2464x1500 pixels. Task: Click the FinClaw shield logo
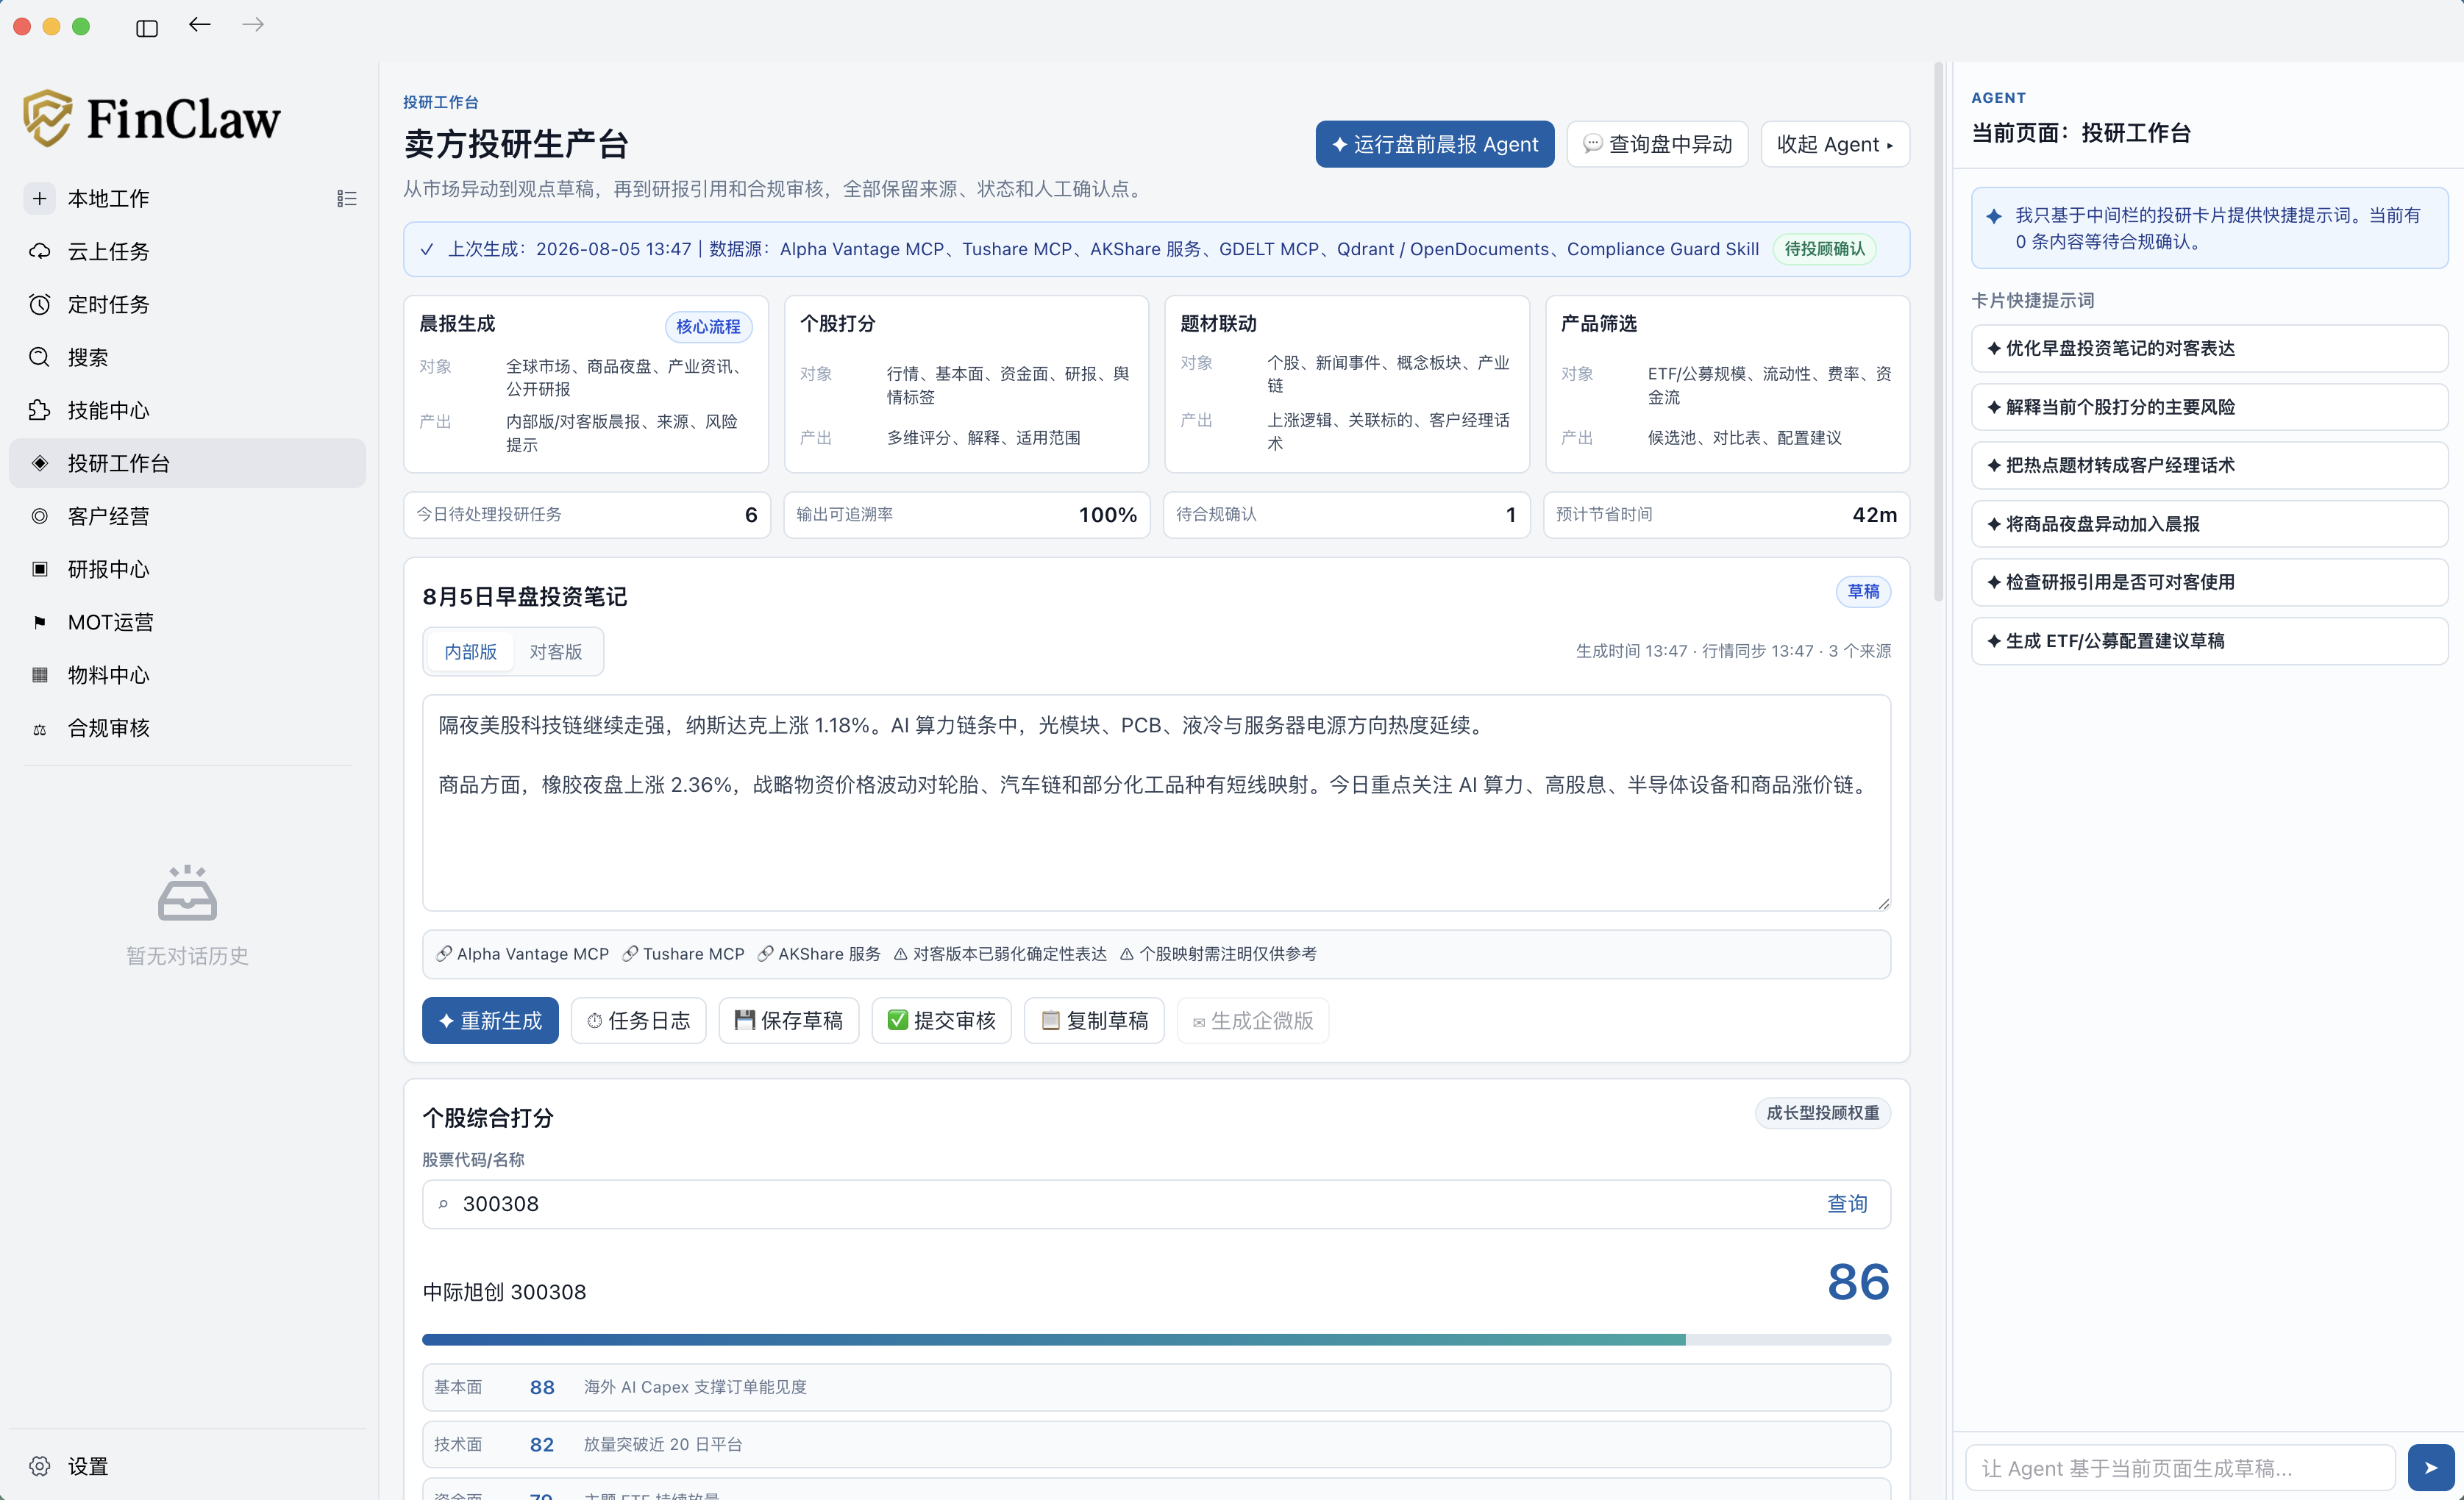[47, 118]
